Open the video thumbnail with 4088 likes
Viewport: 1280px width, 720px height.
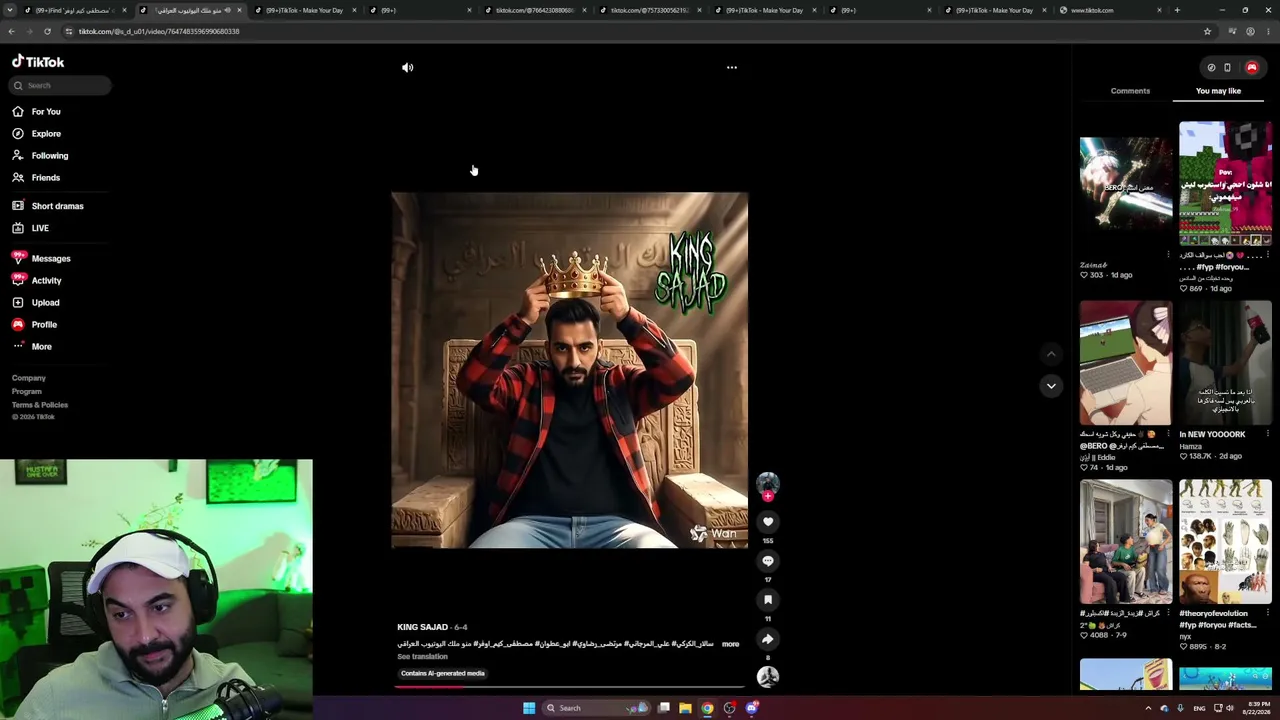(1126, 542)
